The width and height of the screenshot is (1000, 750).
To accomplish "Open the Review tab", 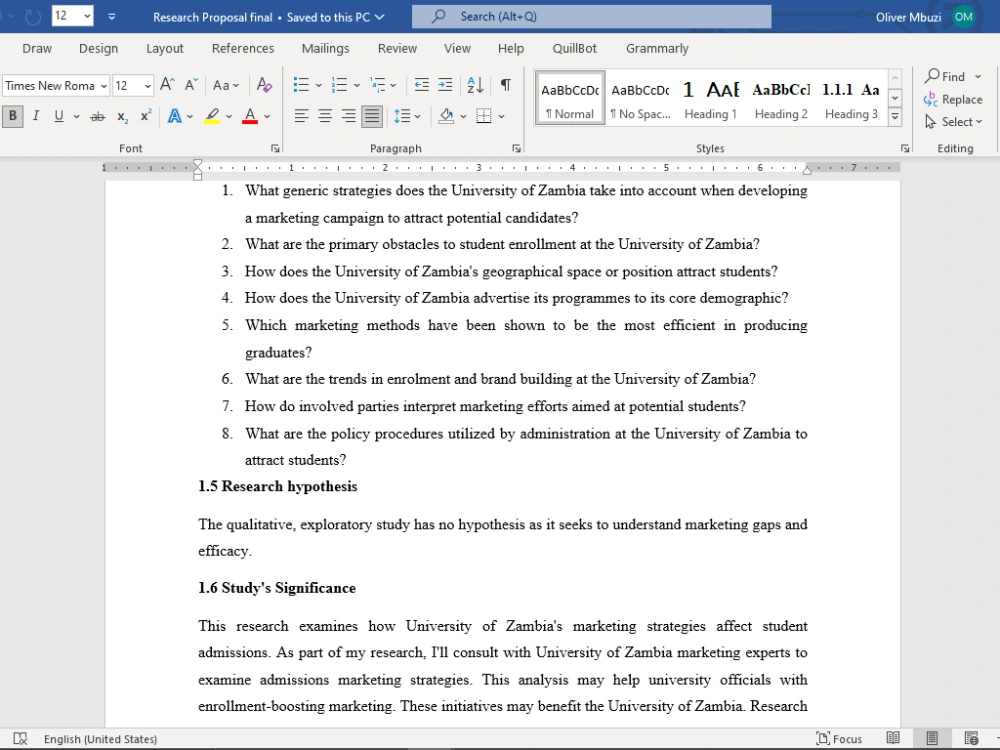I will (397, 48).
